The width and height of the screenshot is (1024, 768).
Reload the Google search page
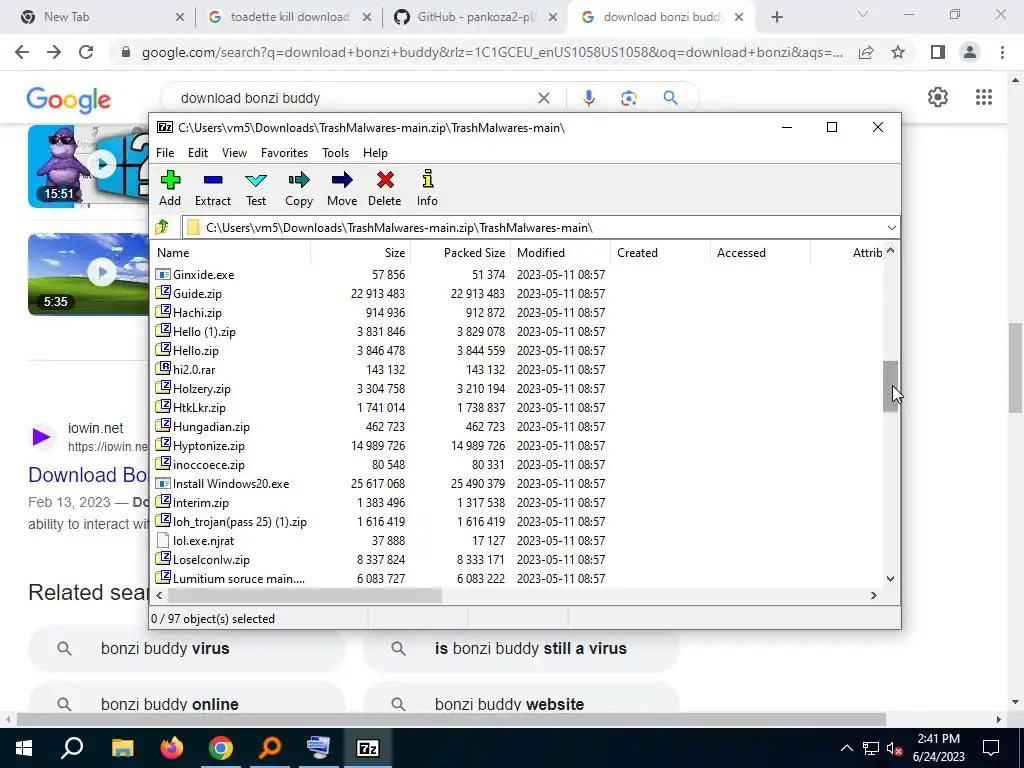click(86, 52)
